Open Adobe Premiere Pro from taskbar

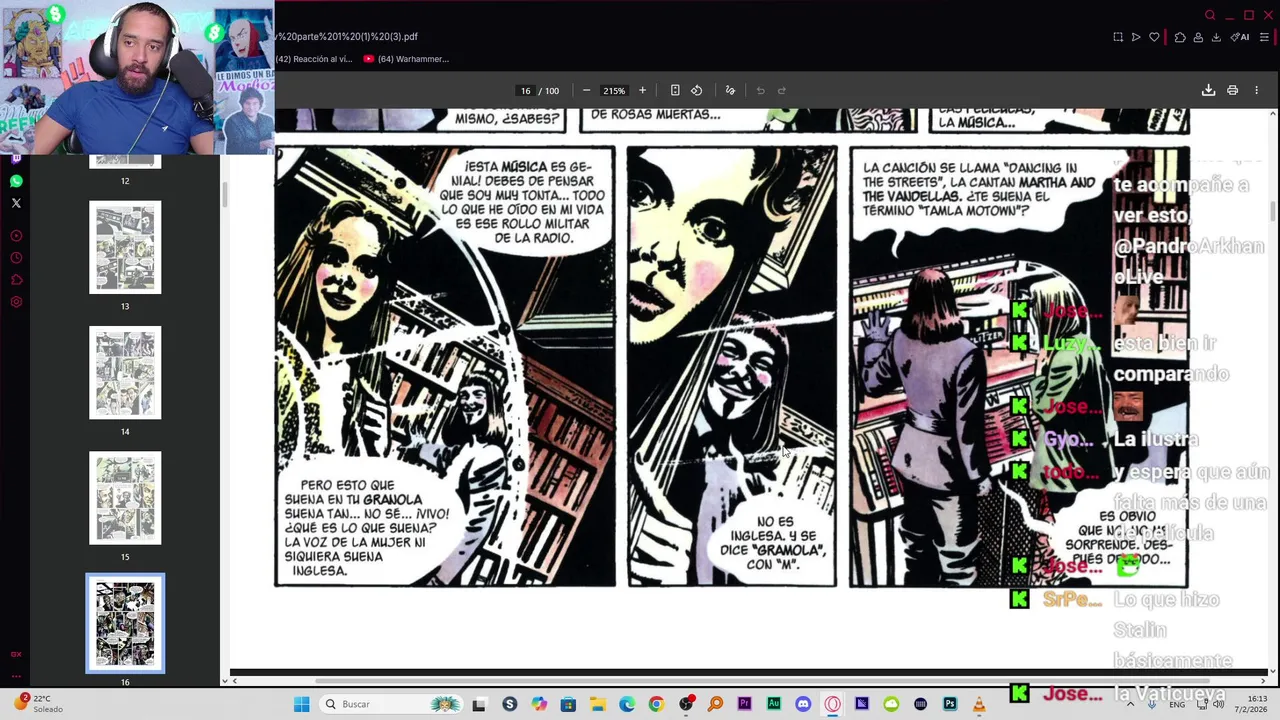pyautogui.click(x=744, y=704)
